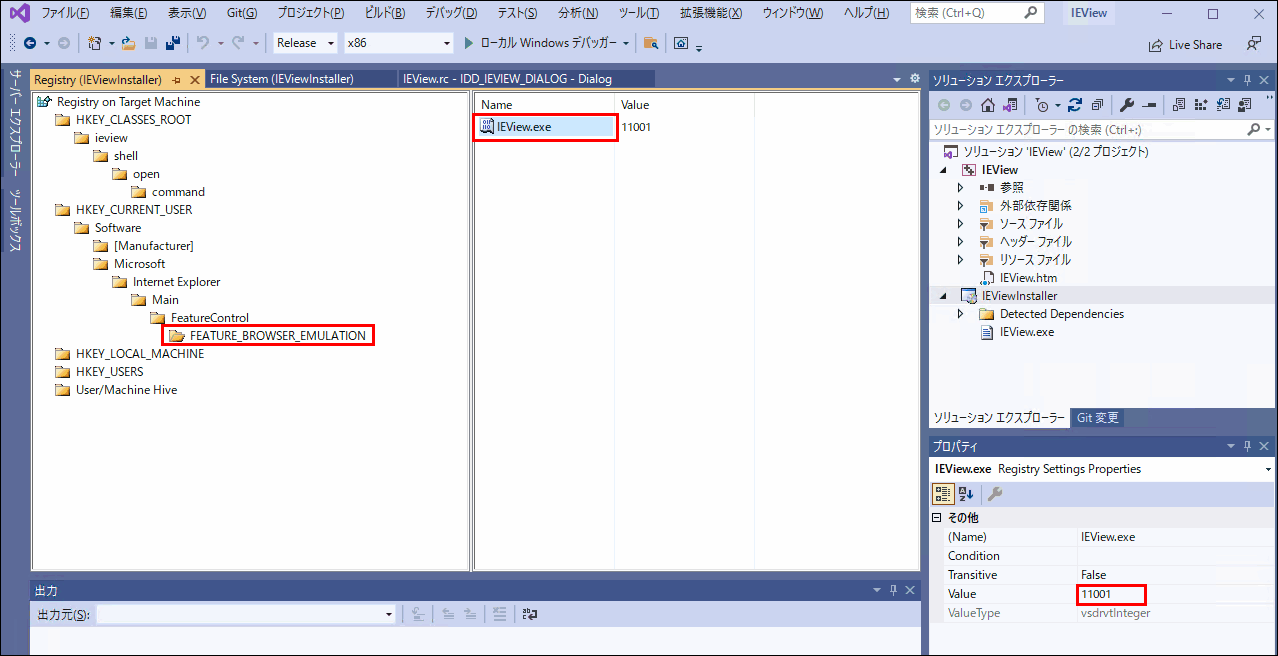Select the [Manufacturer] key
The width and height of the screenshot is (1278, 656).
154,246
